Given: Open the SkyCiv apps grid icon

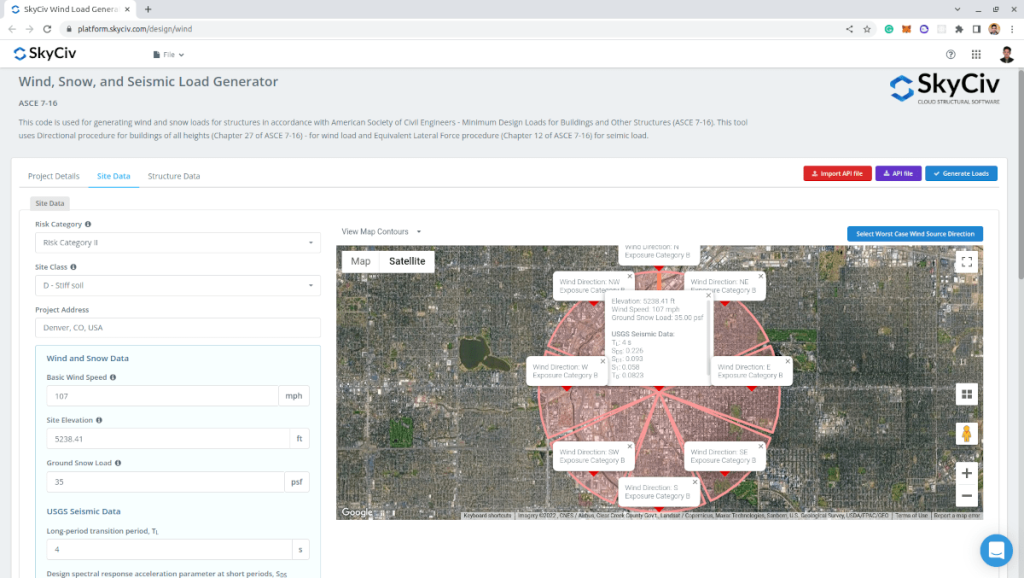Looking at the screenshot, I should [x=976, y=55].
